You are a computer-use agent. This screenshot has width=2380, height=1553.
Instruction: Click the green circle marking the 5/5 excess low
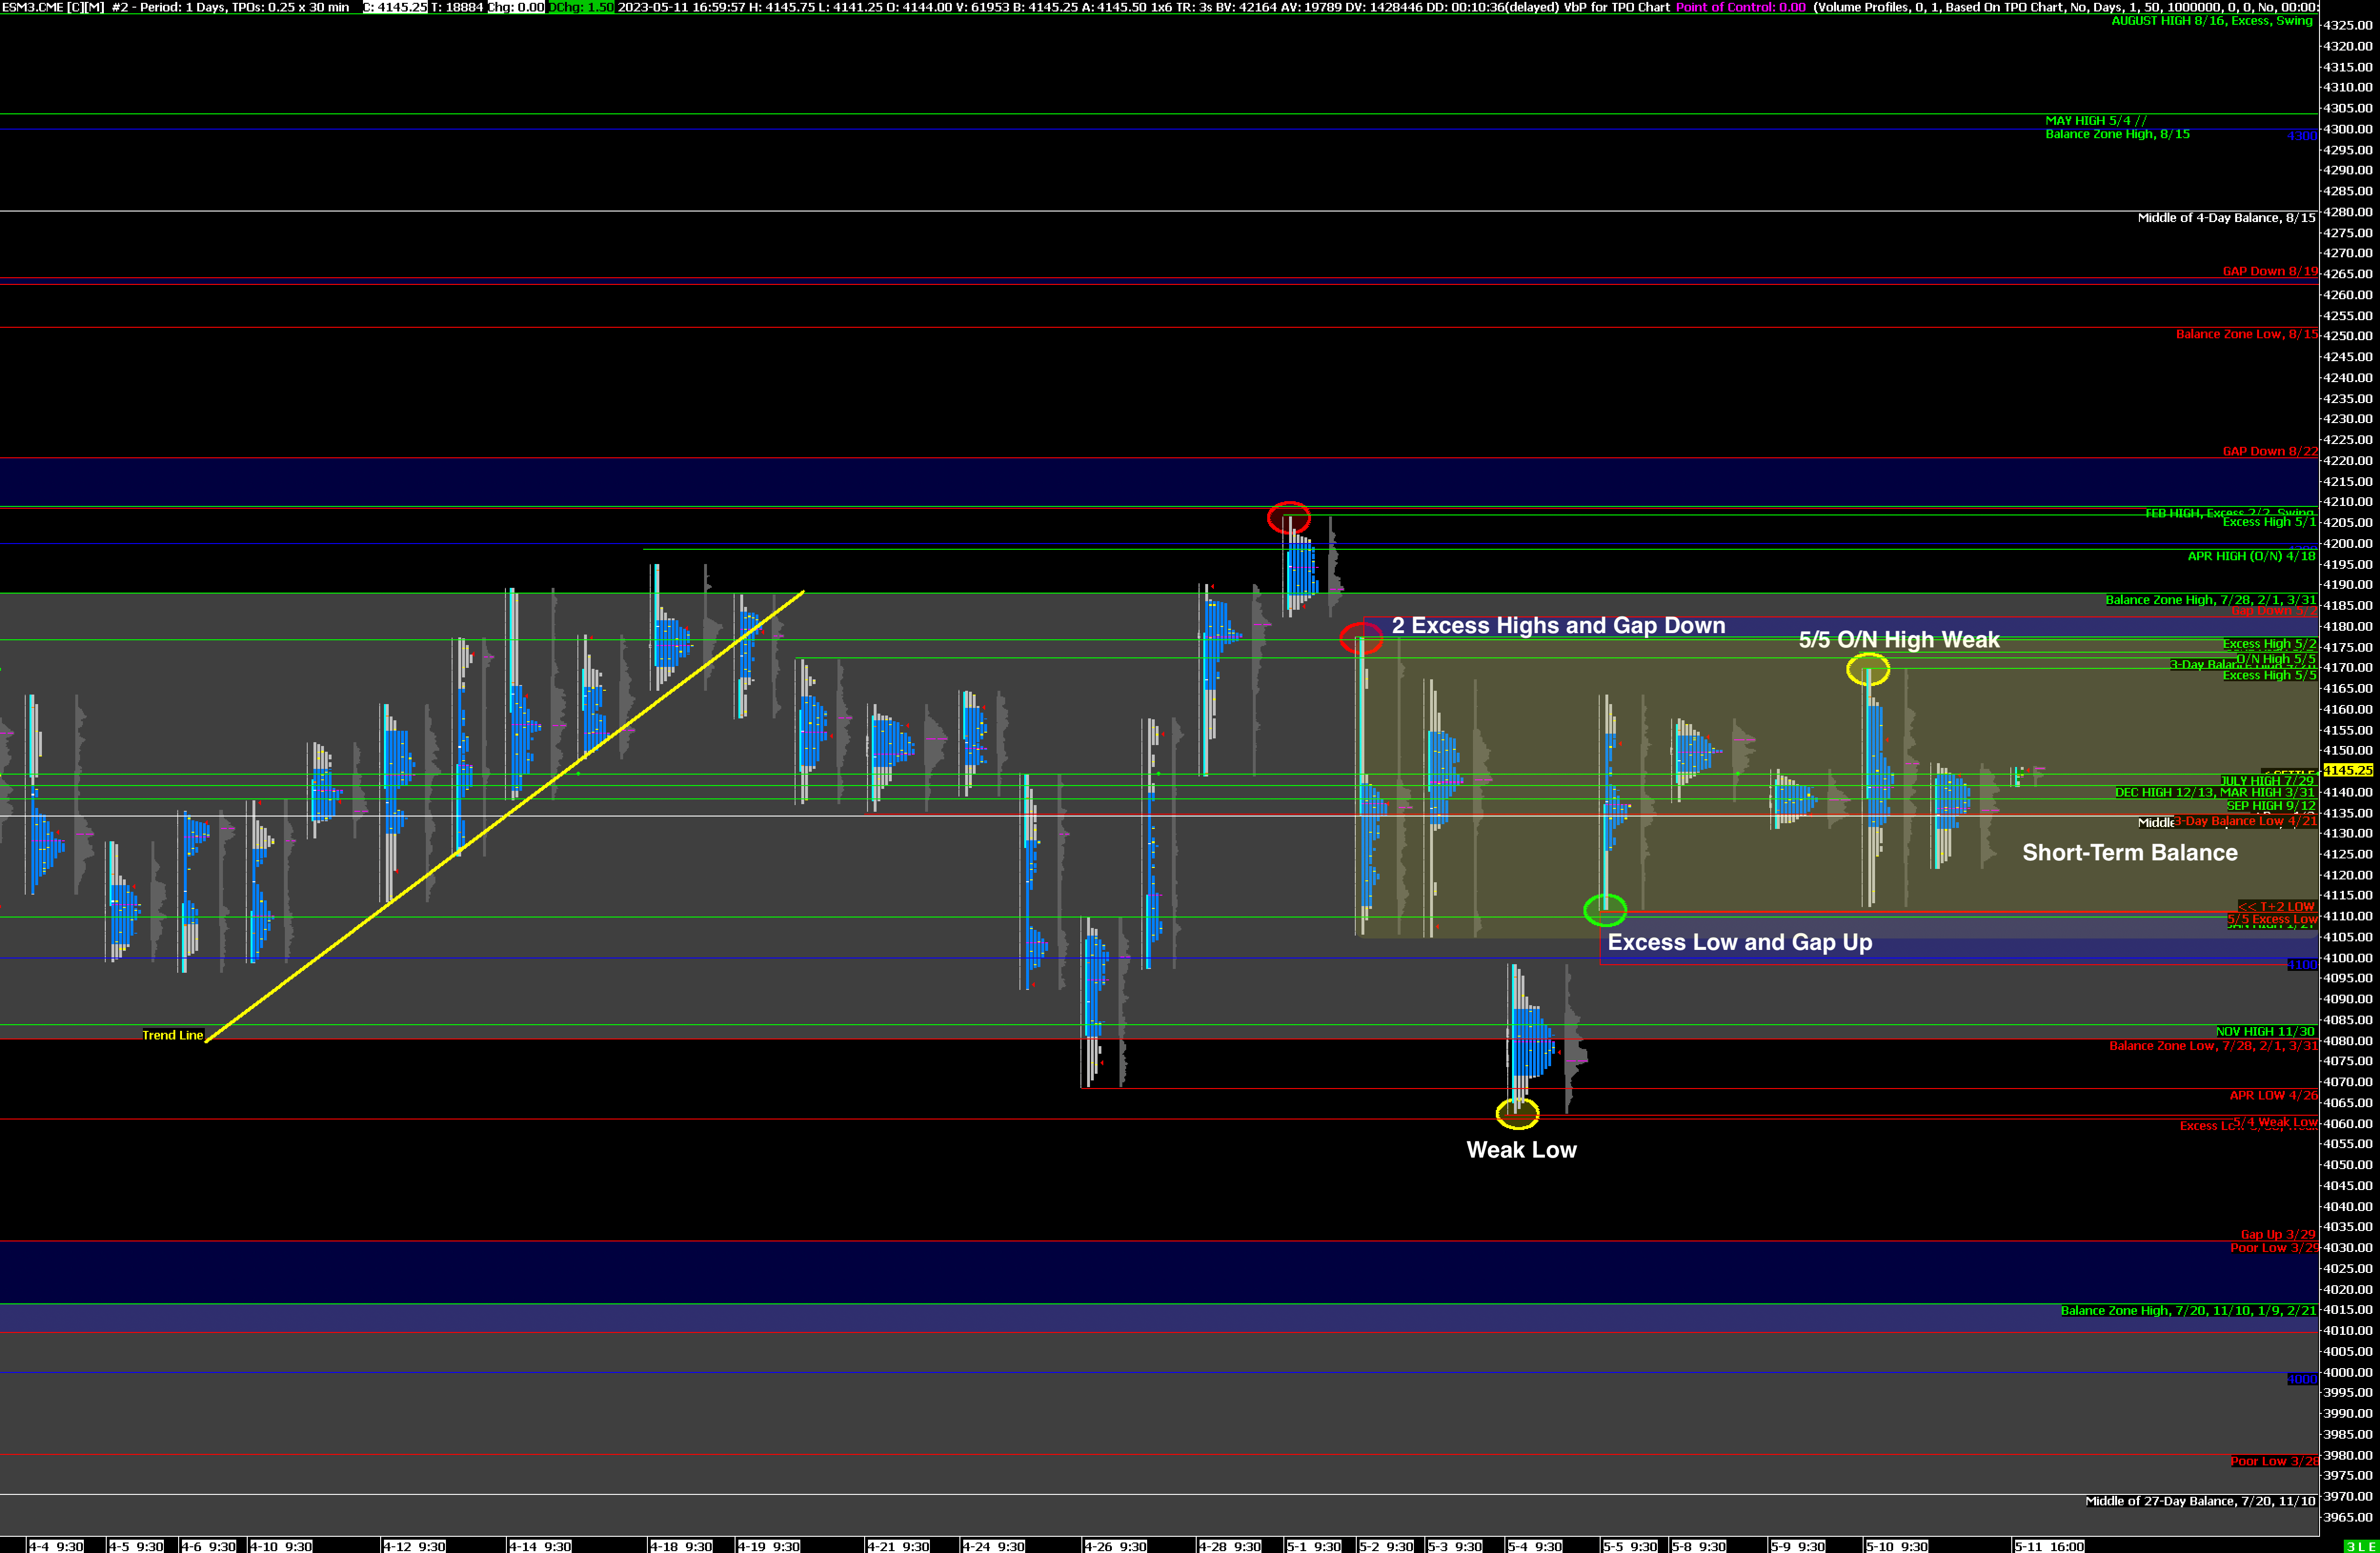1605,910
